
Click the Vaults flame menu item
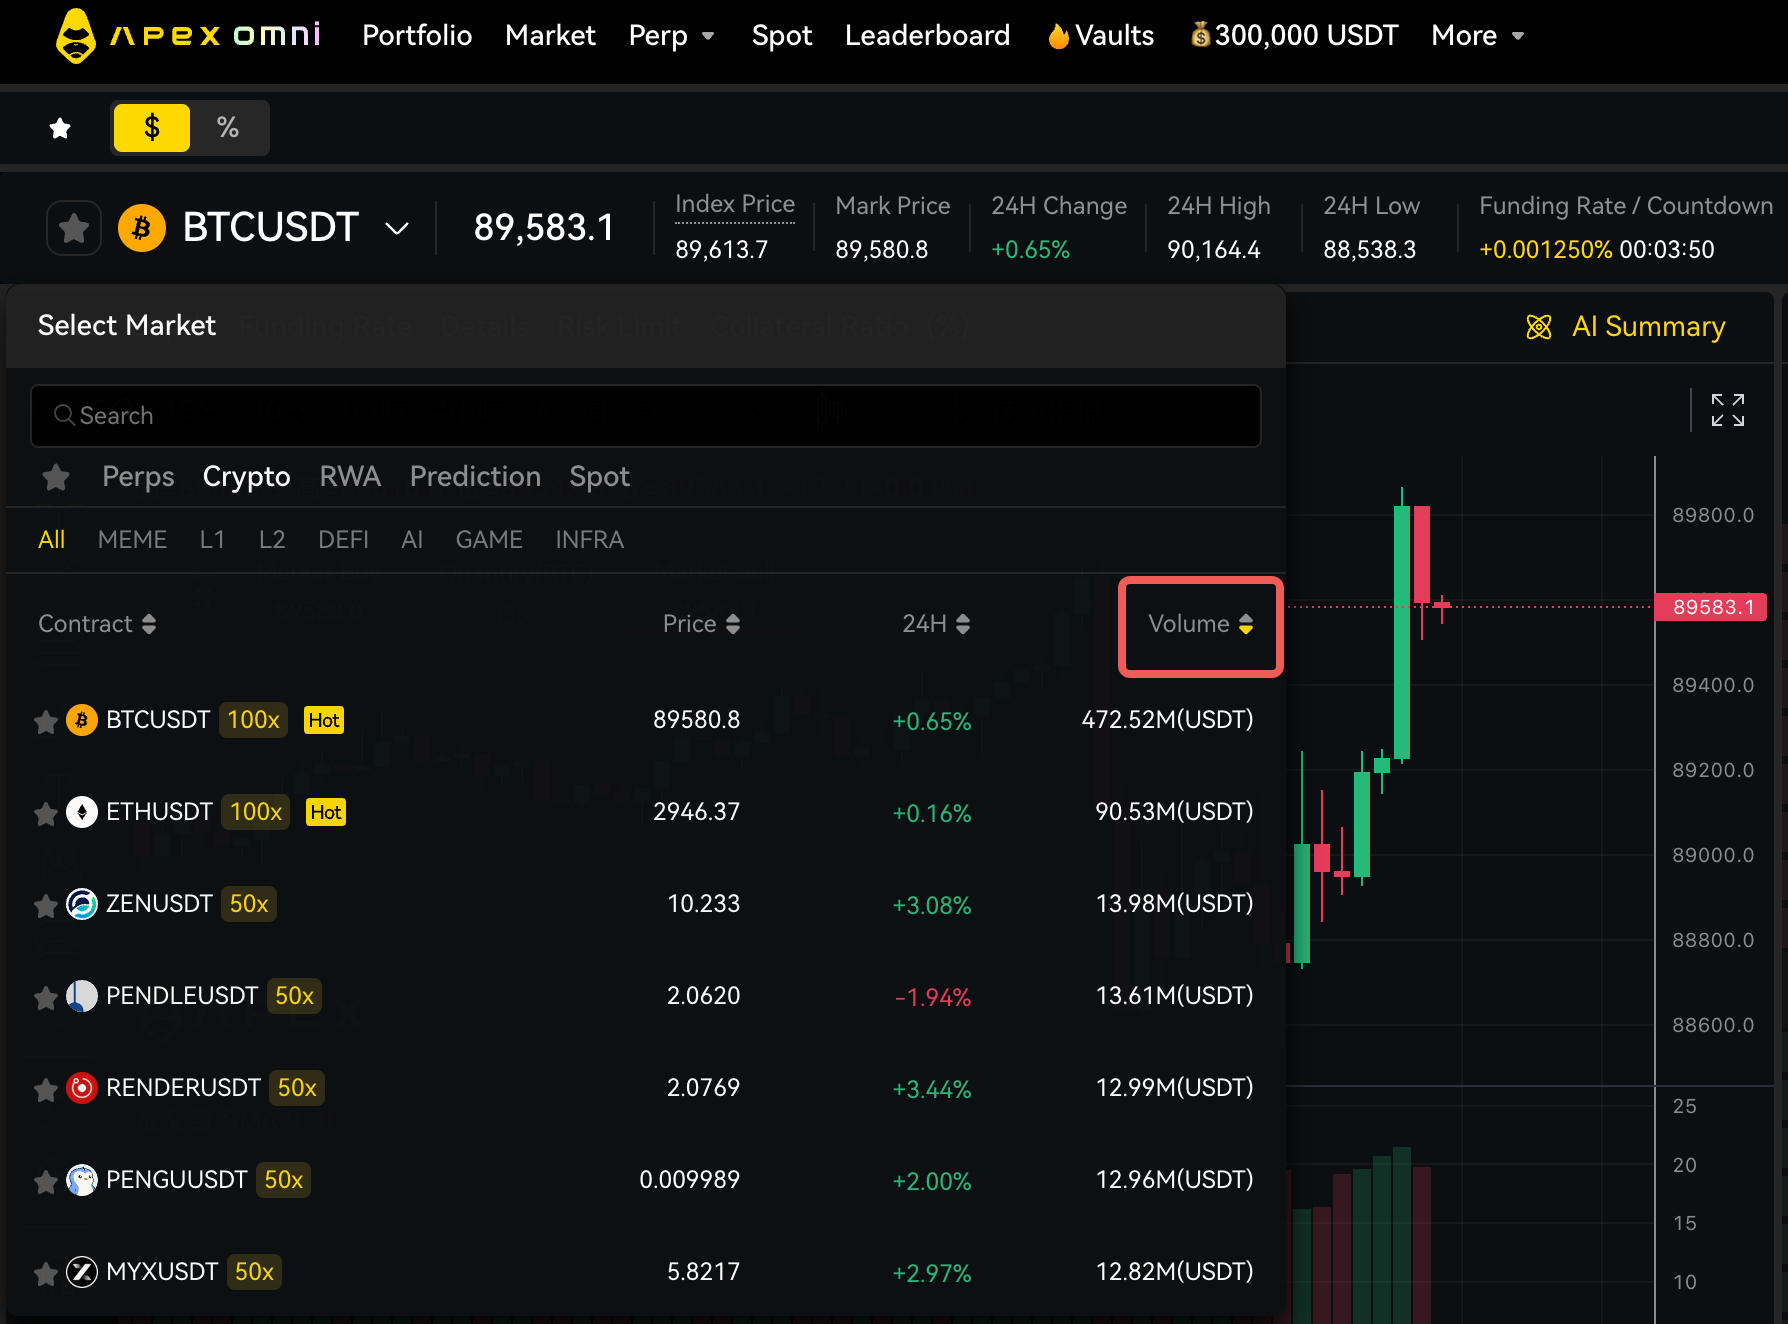click(x=1100, y=36)
